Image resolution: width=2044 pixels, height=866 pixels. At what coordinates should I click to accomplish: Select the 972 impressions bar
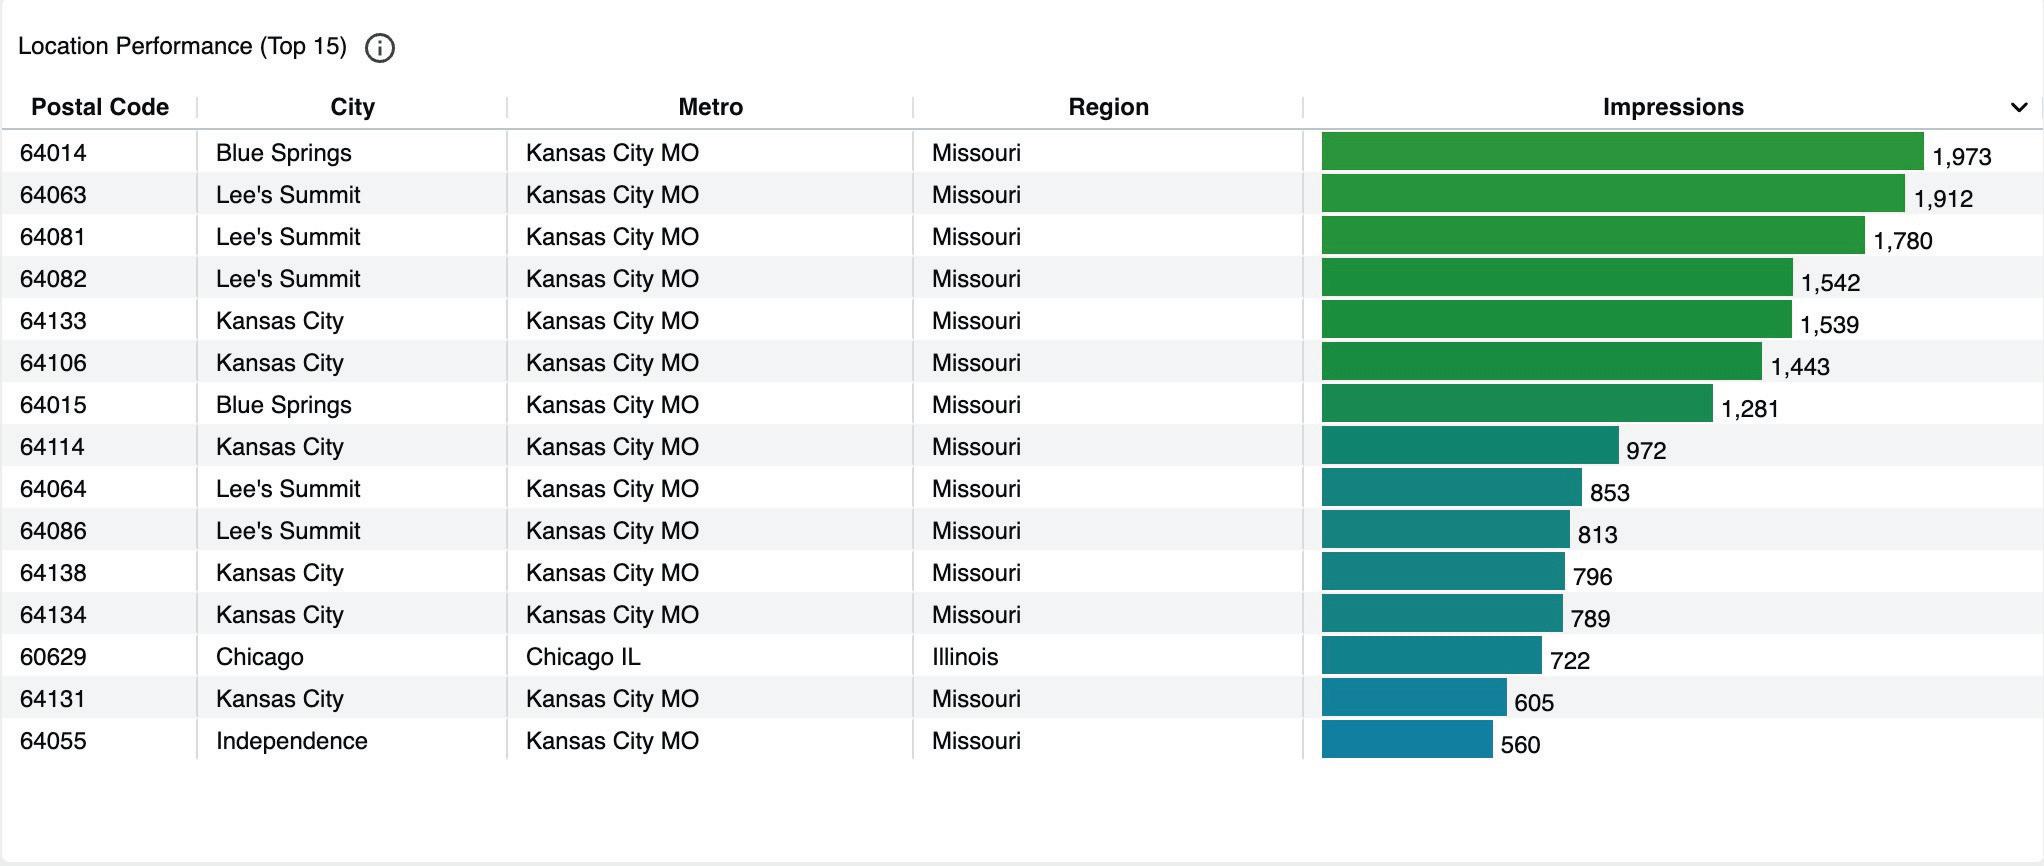click(x=1469, y=446)
